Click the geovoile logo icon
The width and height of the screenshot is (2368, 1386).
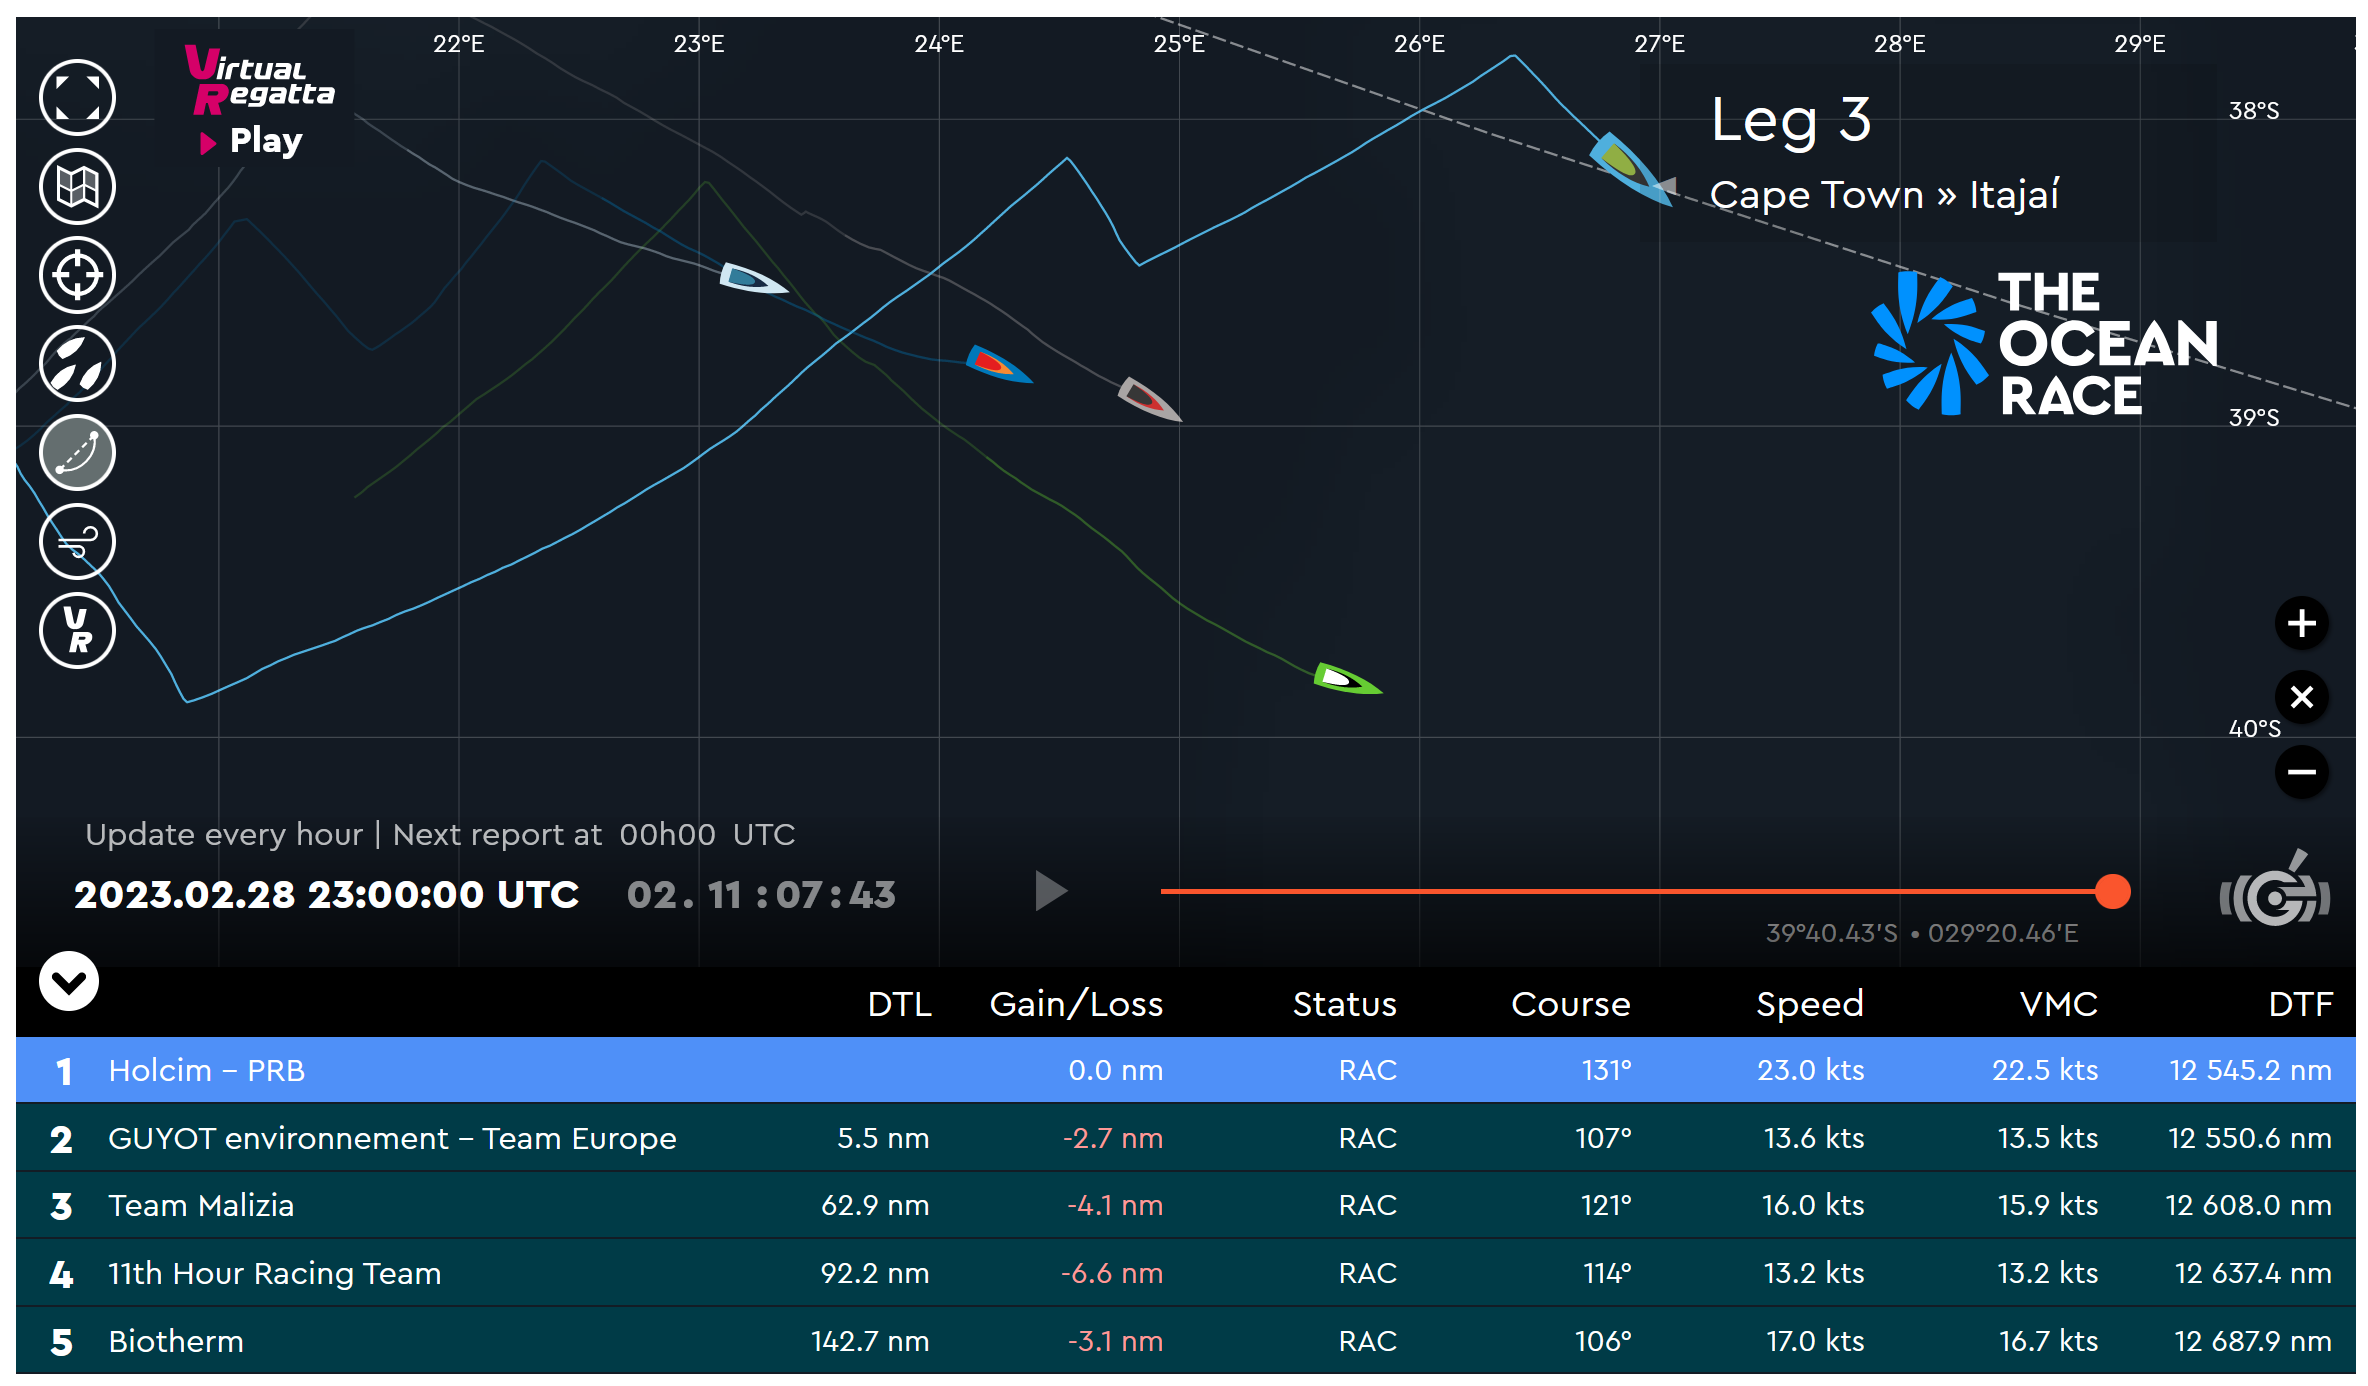pyautogui.click(x=2274, y=890)
